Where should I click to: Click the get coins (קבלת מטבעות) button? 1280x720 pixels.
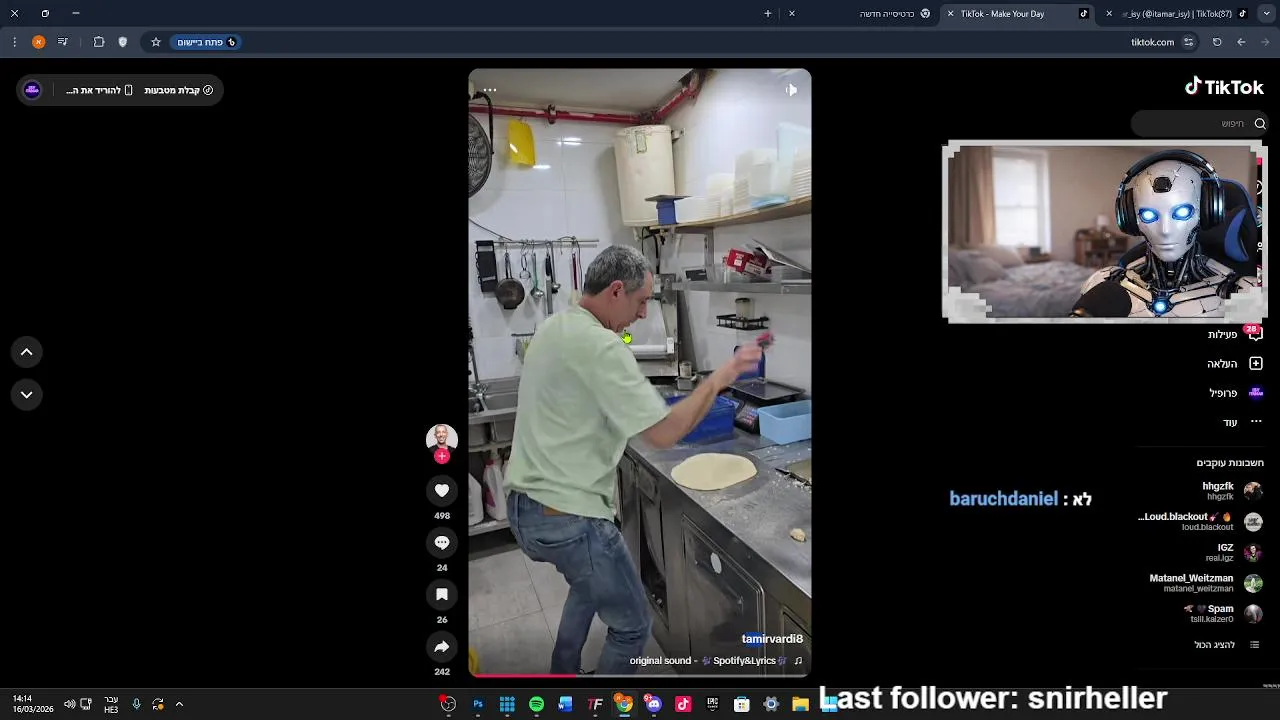pos(178,90)
